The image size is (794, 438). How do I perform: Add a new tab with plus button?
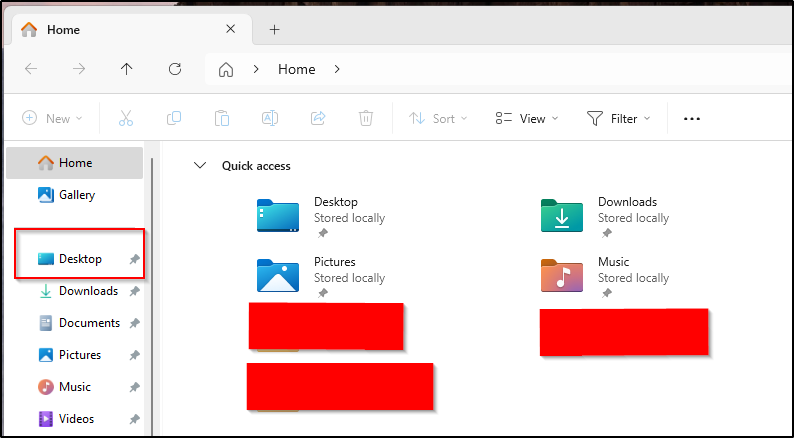pos(274,30)
